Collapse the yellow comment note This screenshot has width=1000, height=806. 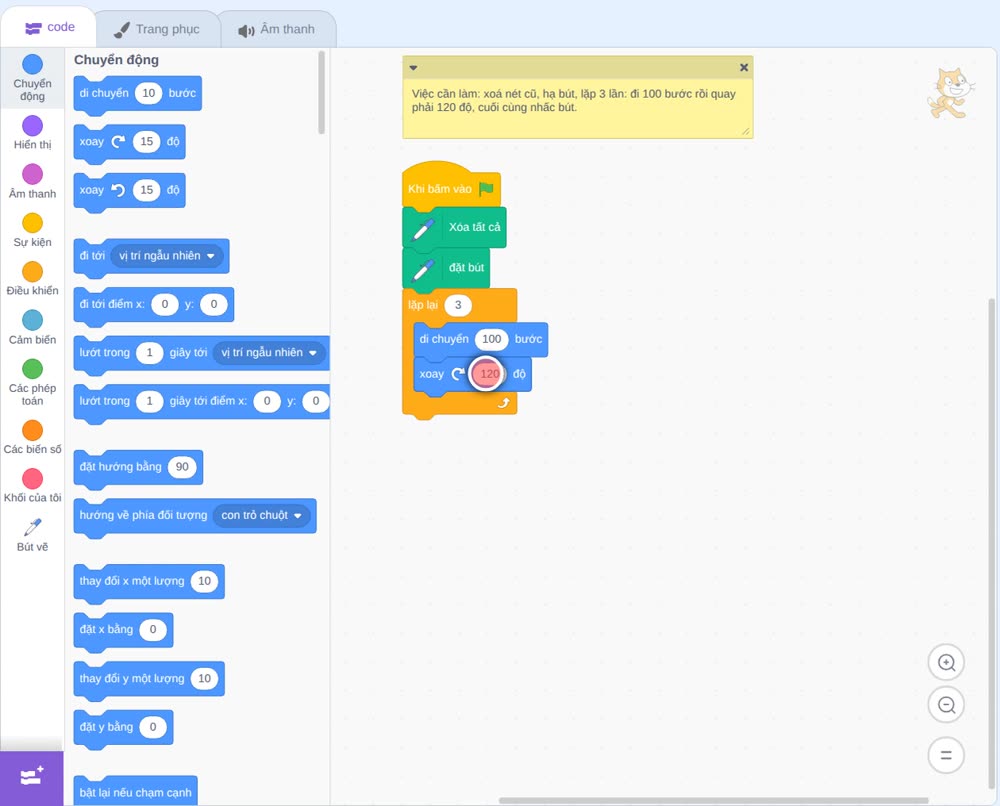(413, 68)
